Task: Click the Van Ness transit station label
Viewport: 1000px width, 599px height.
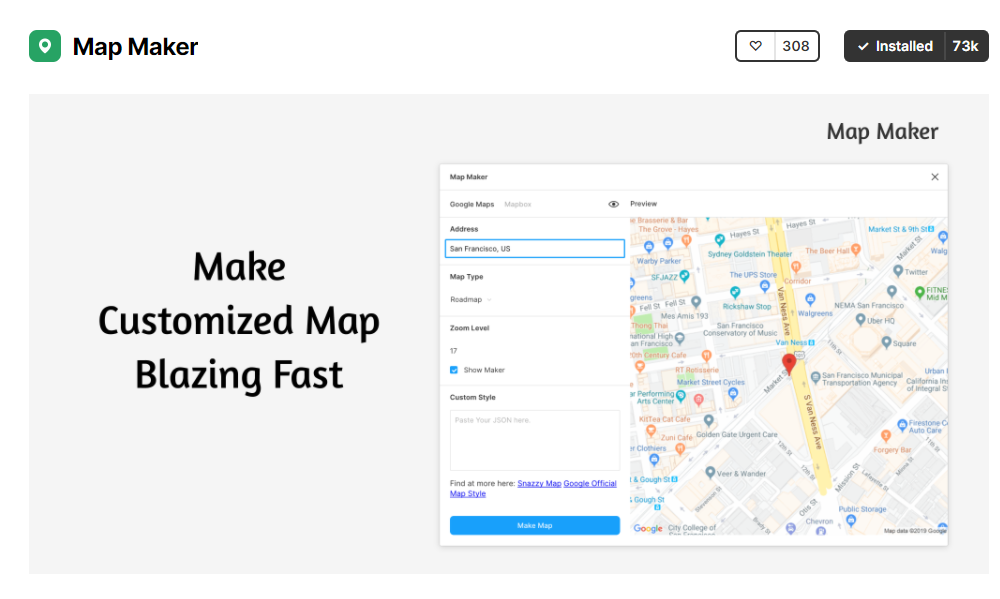Action: point(795,343)
